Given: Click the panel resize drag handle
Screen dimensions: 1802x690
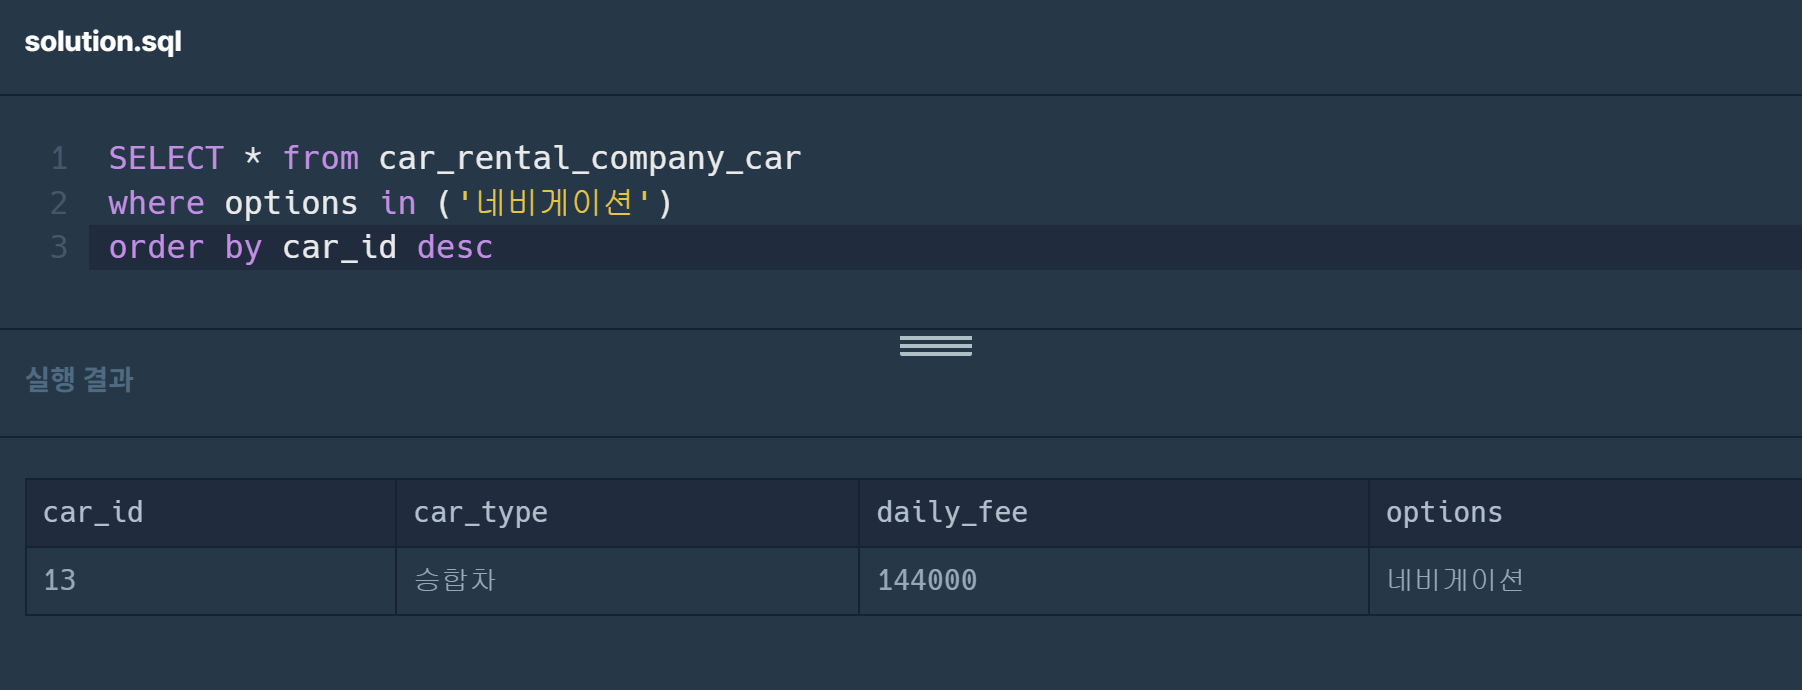Looking at the screenshot, I should (935, 346).
